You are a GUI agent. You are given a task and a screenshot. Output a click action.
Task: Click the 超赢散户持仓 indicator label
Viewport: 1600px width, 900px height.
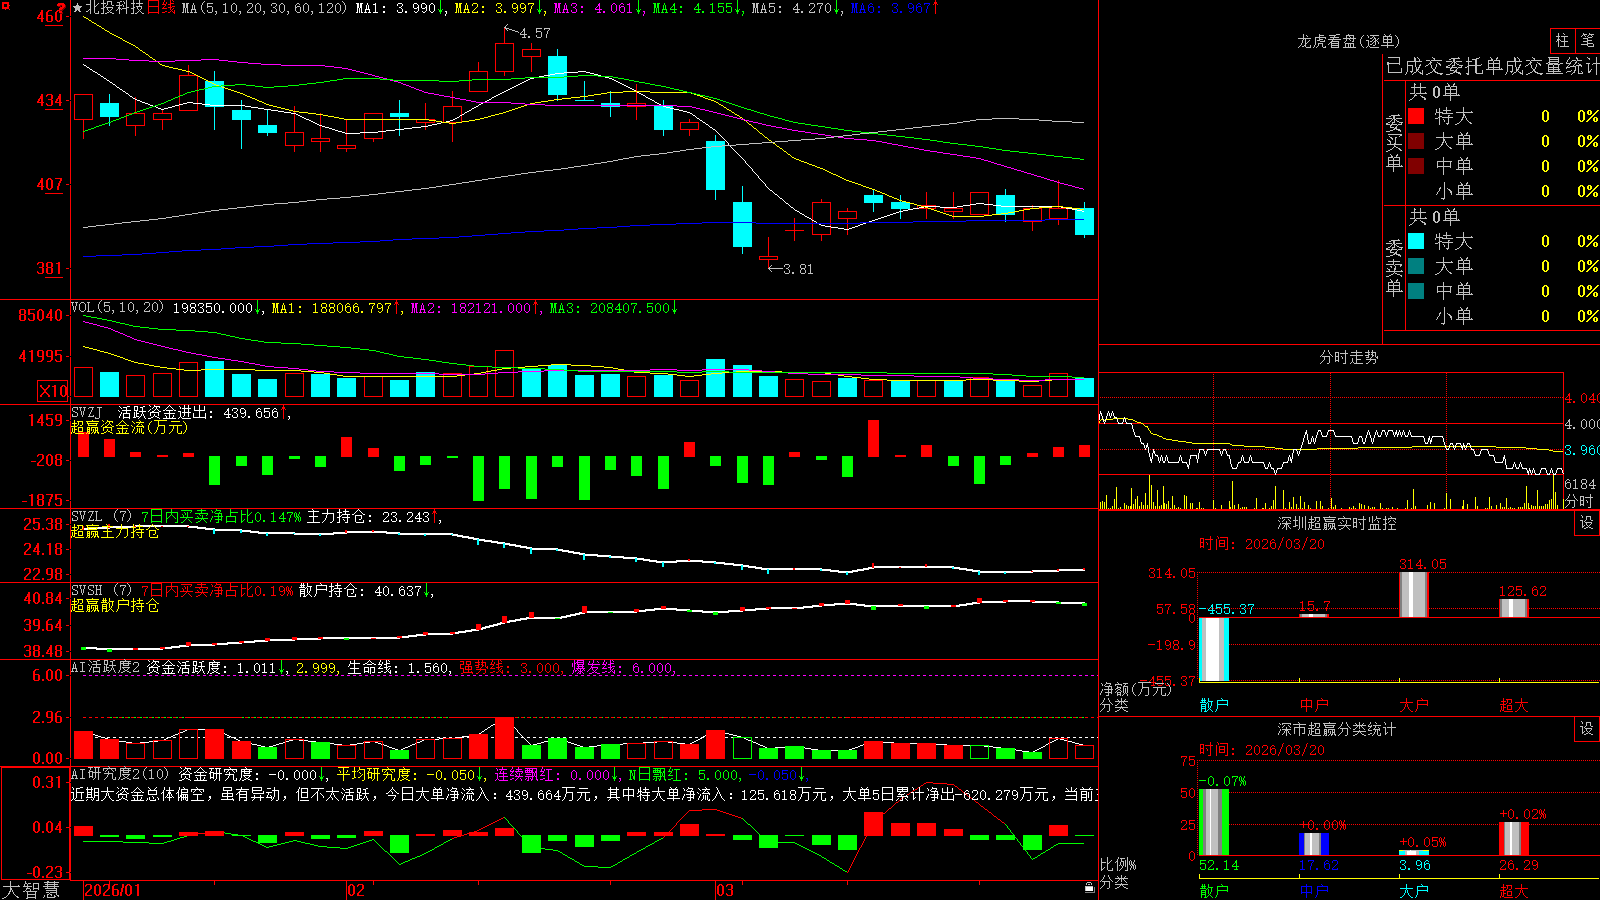(x=115, y=605)
